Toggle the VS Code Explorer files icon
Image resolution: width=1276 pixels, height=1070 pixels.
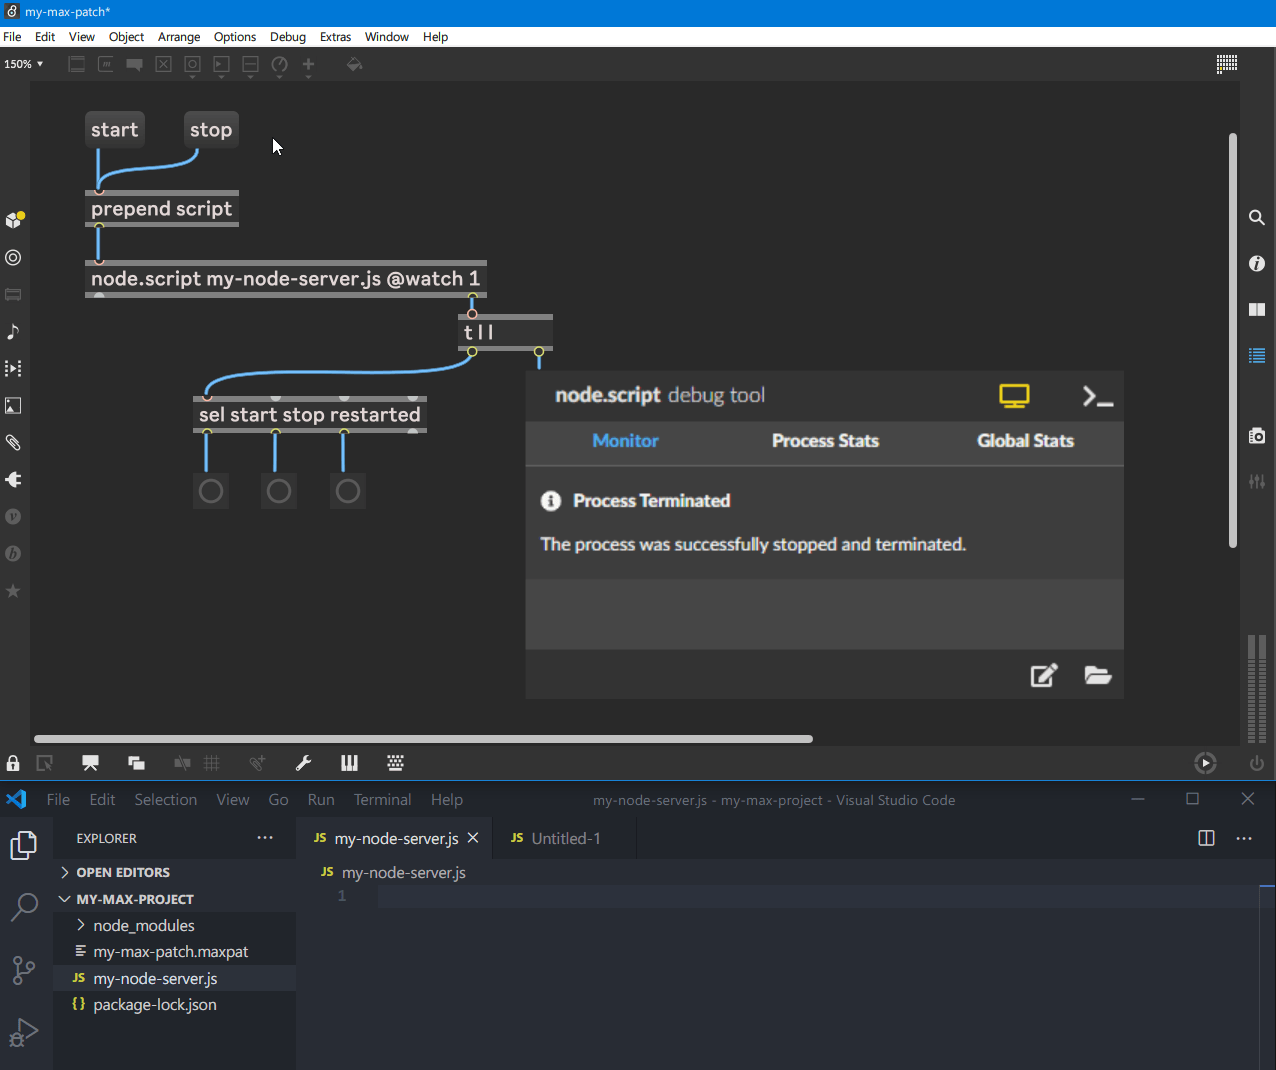pyautogui.click(x=23, y=845)
